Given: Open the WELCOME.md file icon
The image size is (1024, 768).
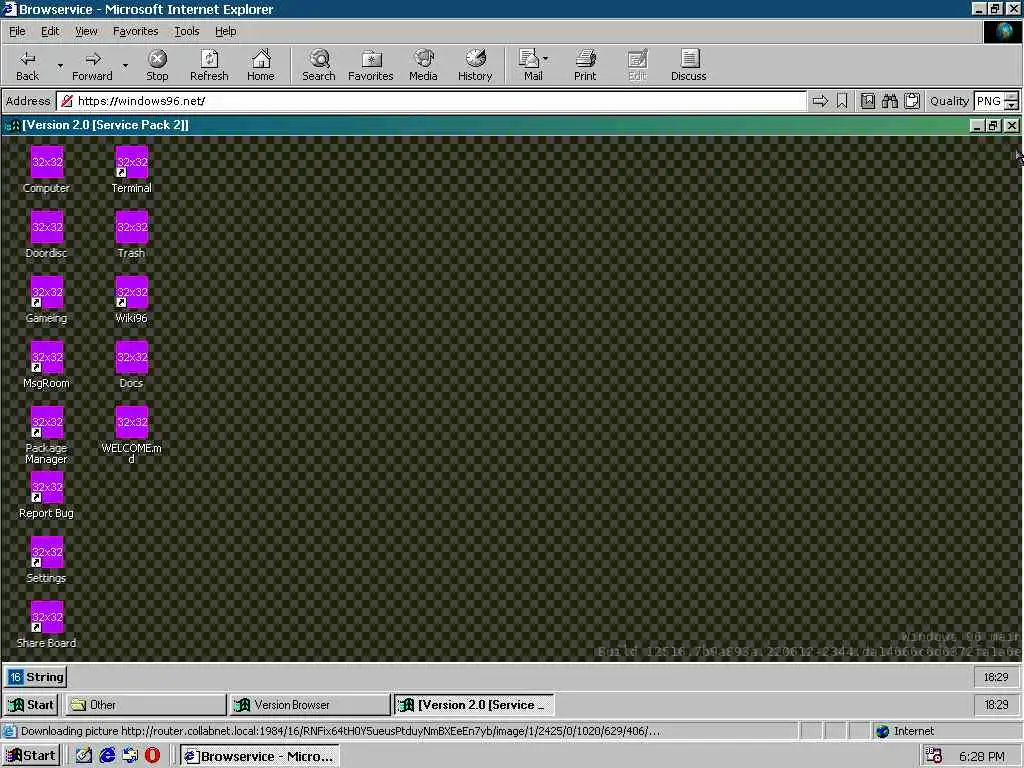Looking at the screenshot, I should click(x=131, y=435).
